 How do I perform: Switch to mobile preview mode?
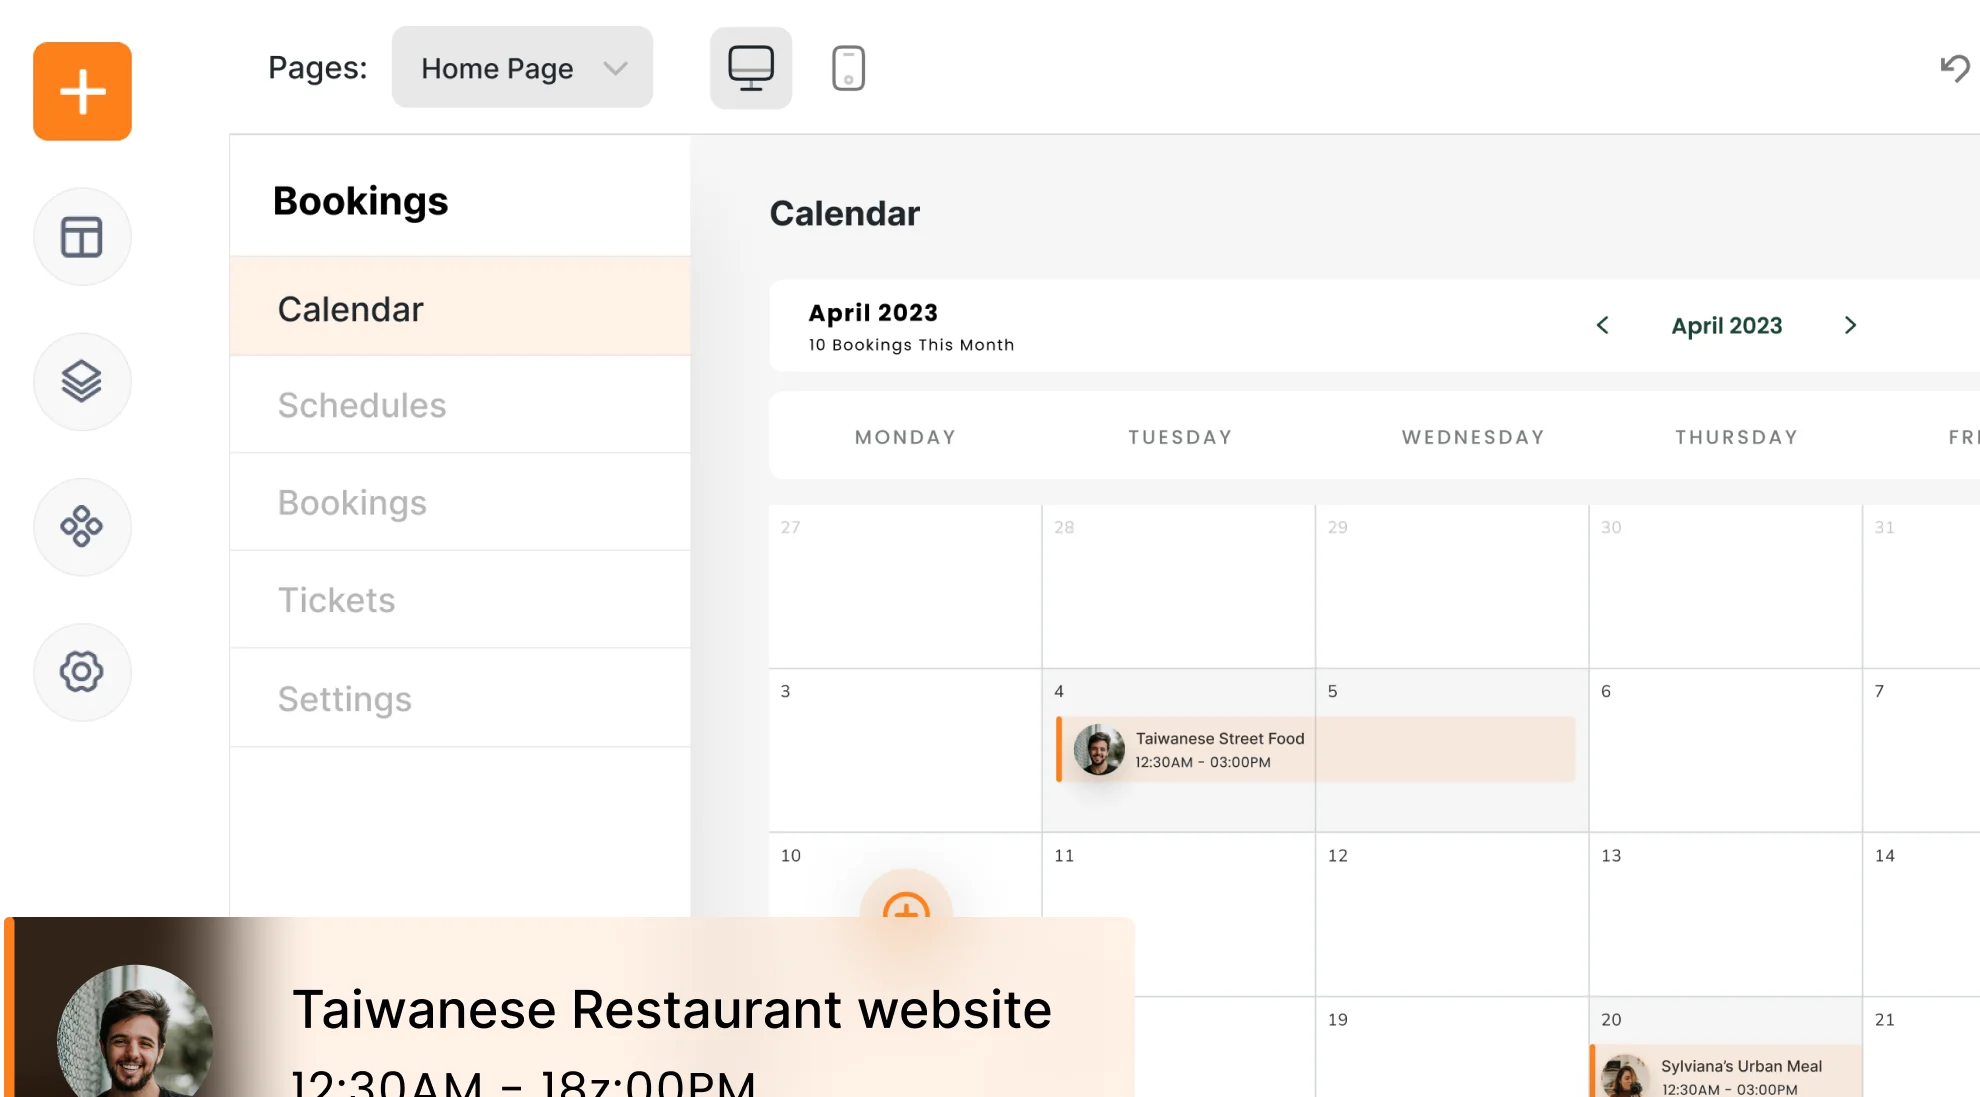(848, 68)
